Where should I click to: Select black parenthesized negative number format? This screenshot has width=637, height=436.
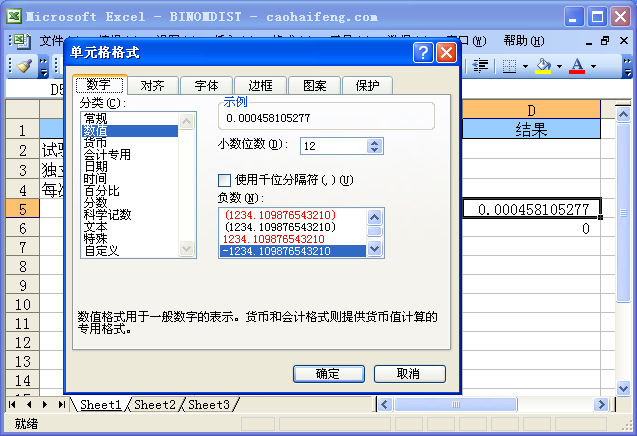coord(292,227)
